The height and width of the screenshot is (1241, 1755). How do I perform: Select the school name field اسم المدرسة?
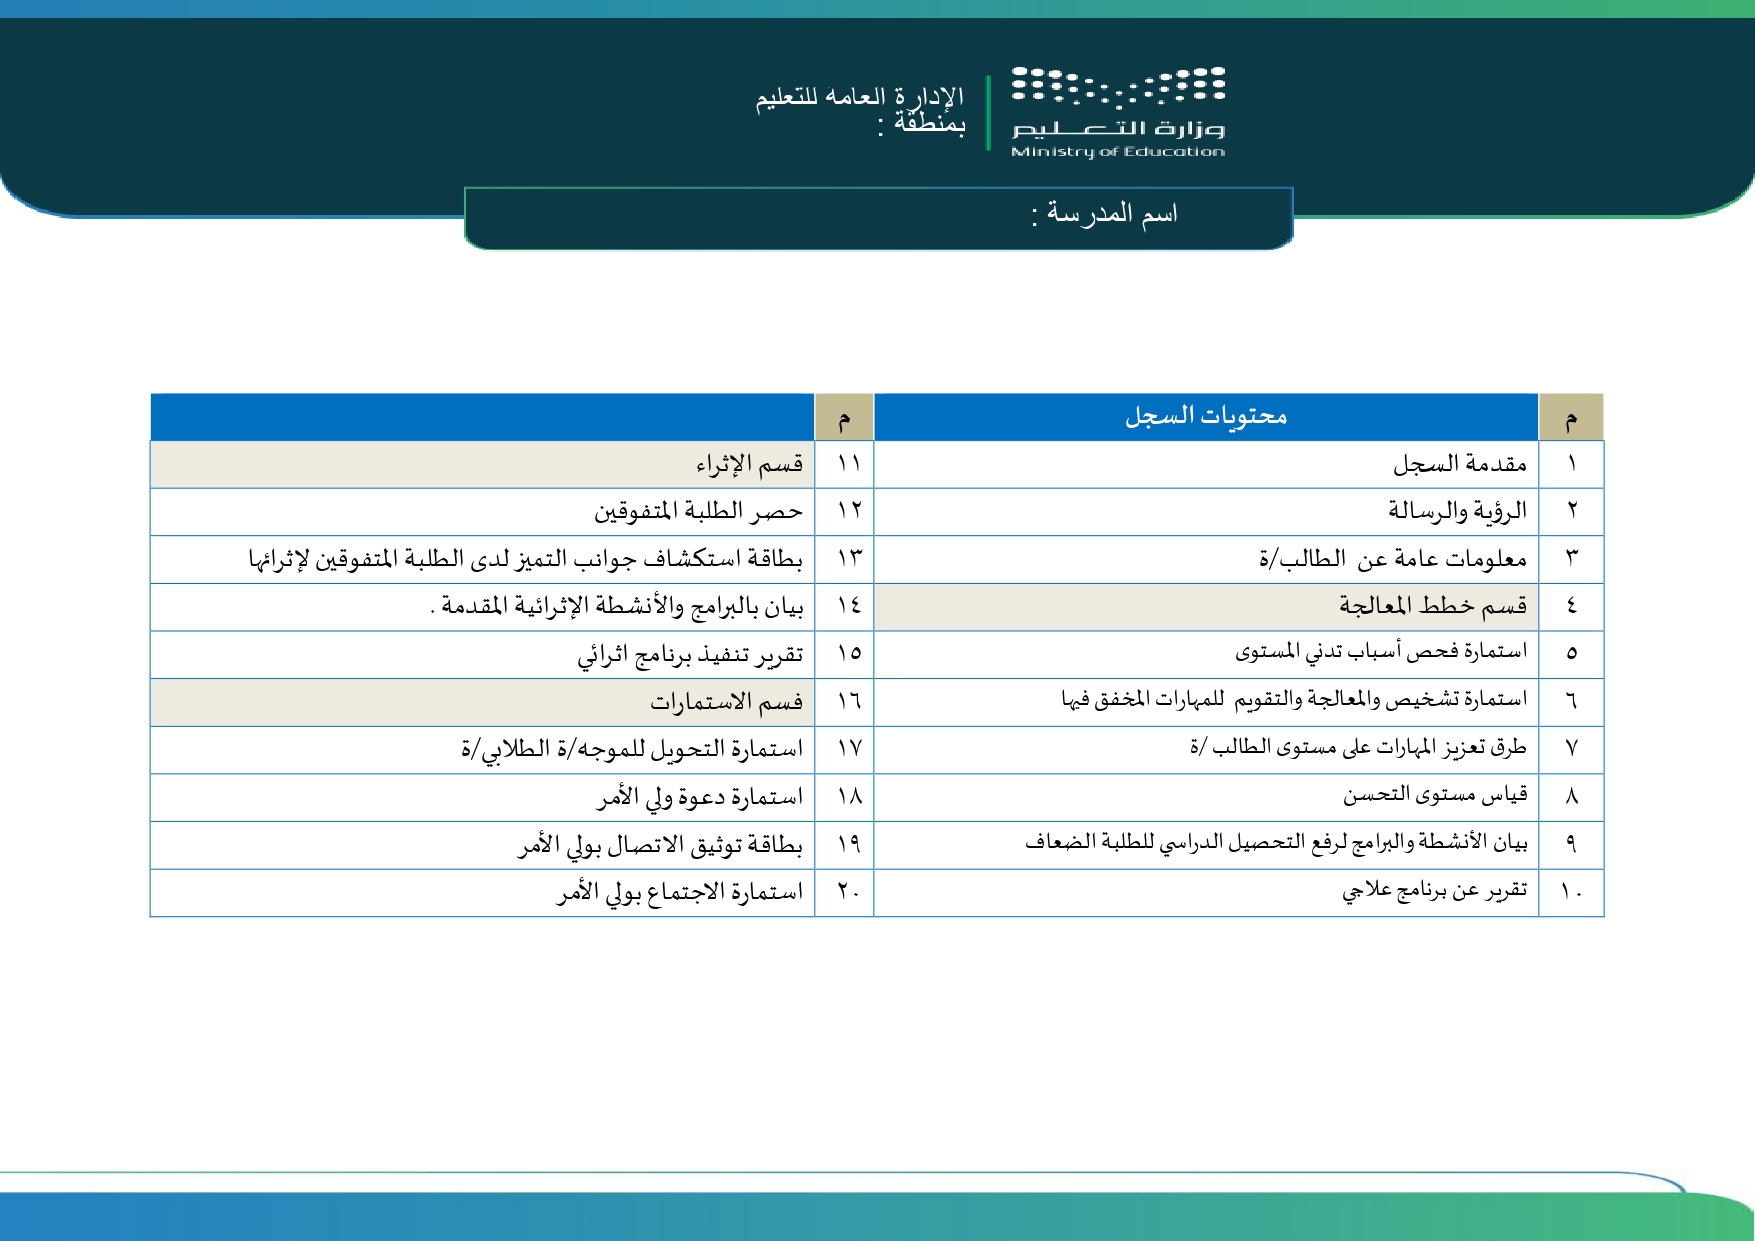tap(879, 217)
